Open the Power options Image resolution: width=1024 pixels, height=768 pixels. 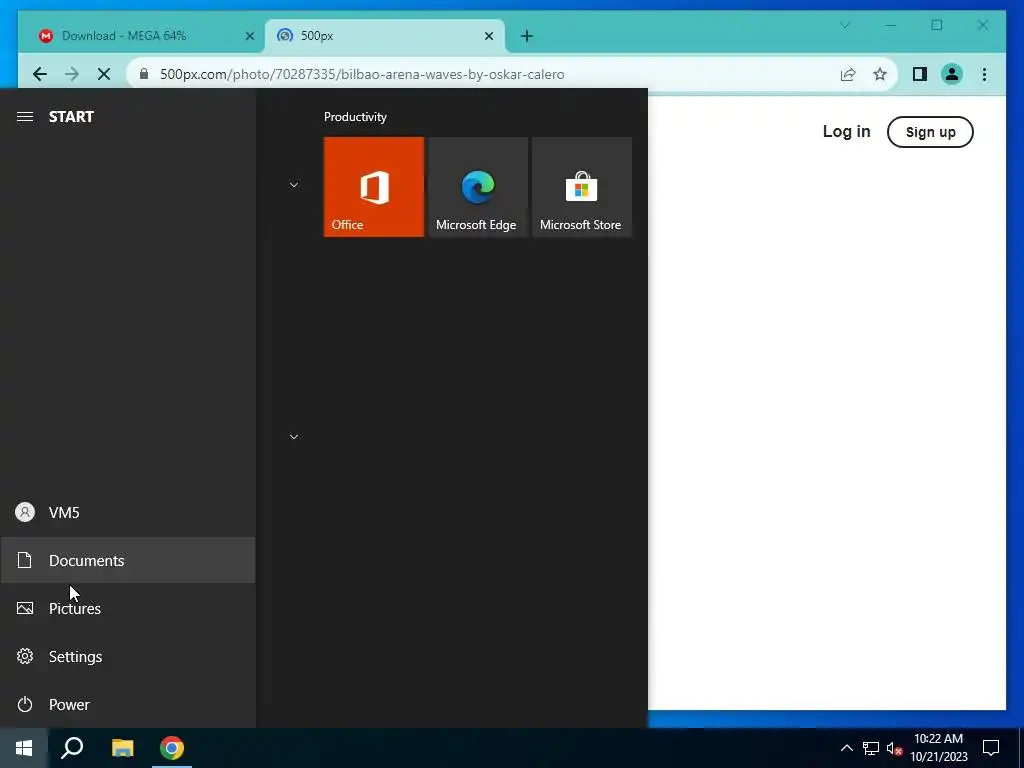point(128,705)
